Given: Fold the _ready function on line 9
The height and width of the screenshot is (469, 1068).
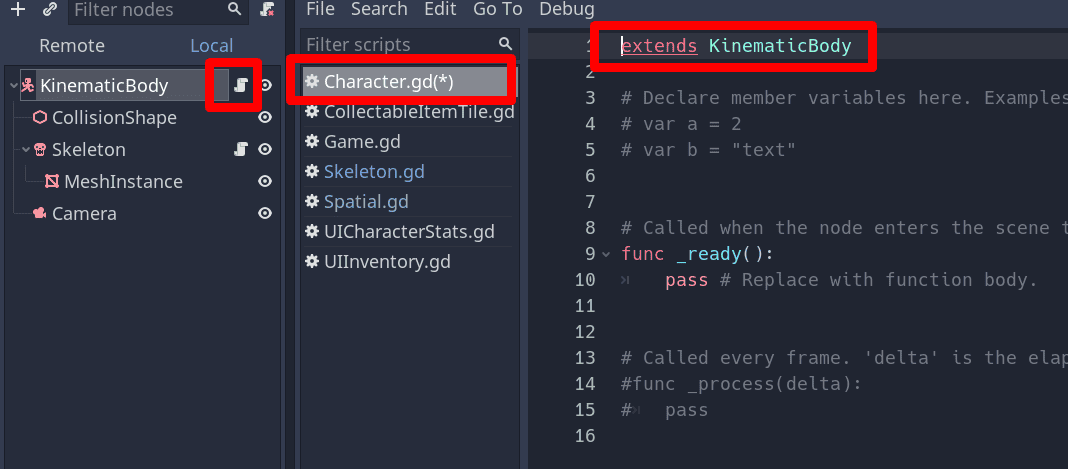Looking at the screenshot, I should pos(606,254).
